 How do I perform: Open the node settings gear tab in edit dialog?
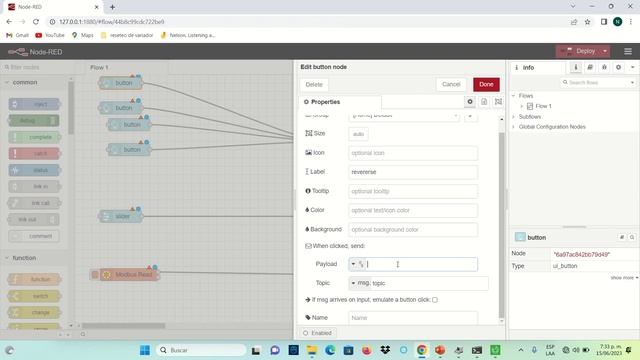470,102
